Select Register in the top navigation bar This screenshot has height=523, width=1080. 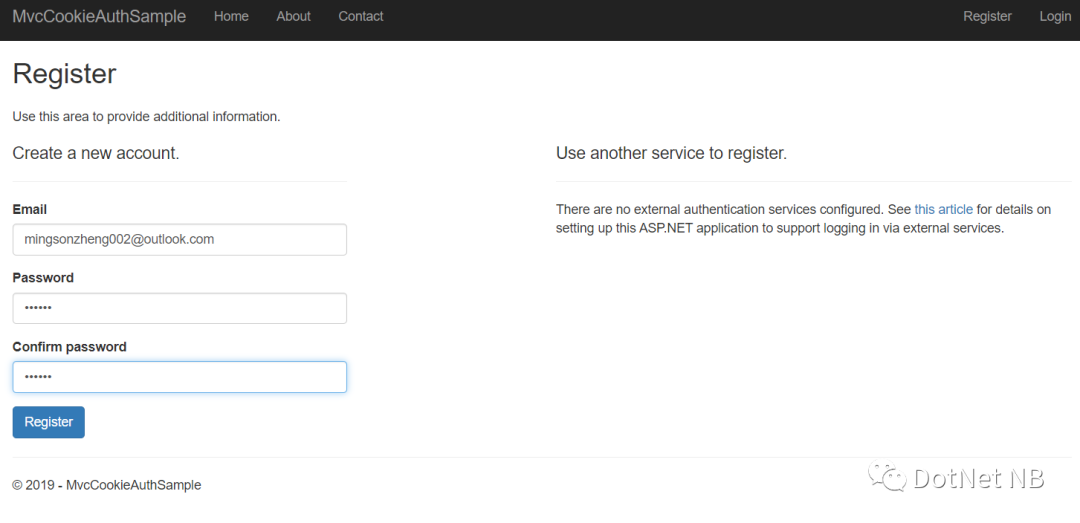[x=987, y=17]
